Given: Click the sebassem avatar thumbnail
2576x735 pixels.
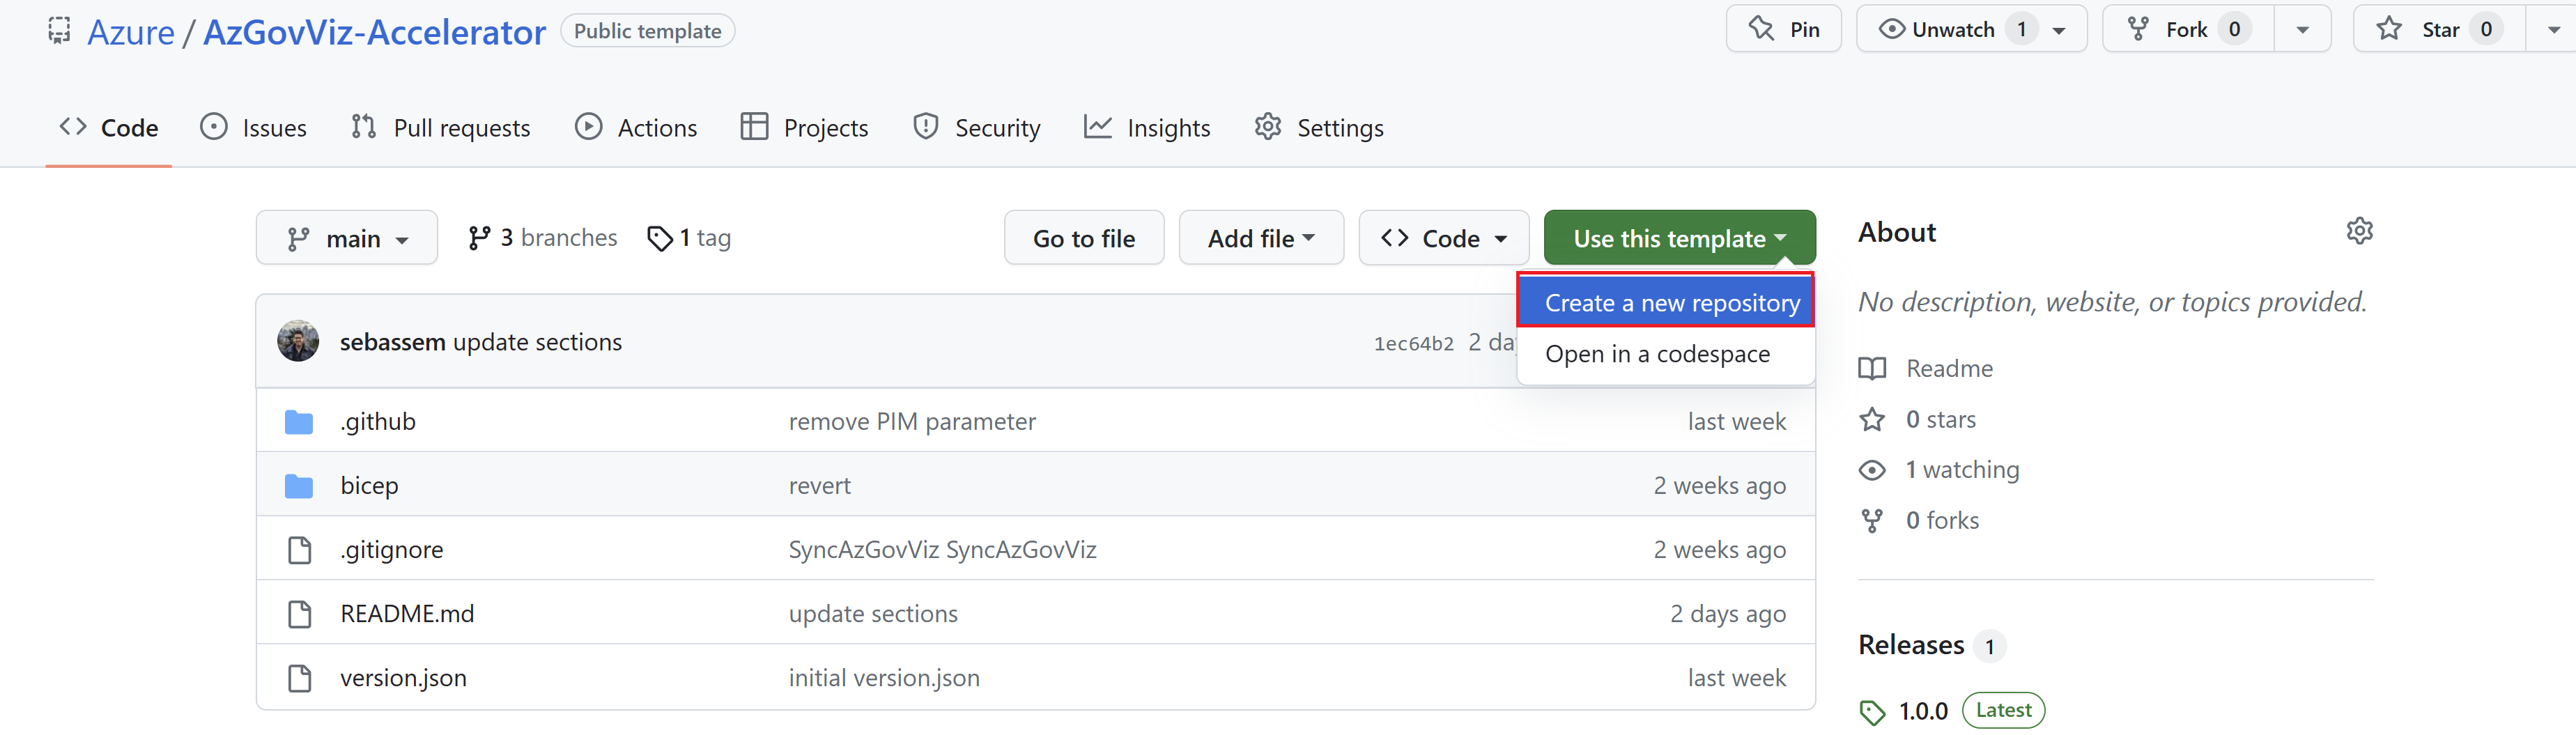Looking at the screenshot, I should click(298, 342).
